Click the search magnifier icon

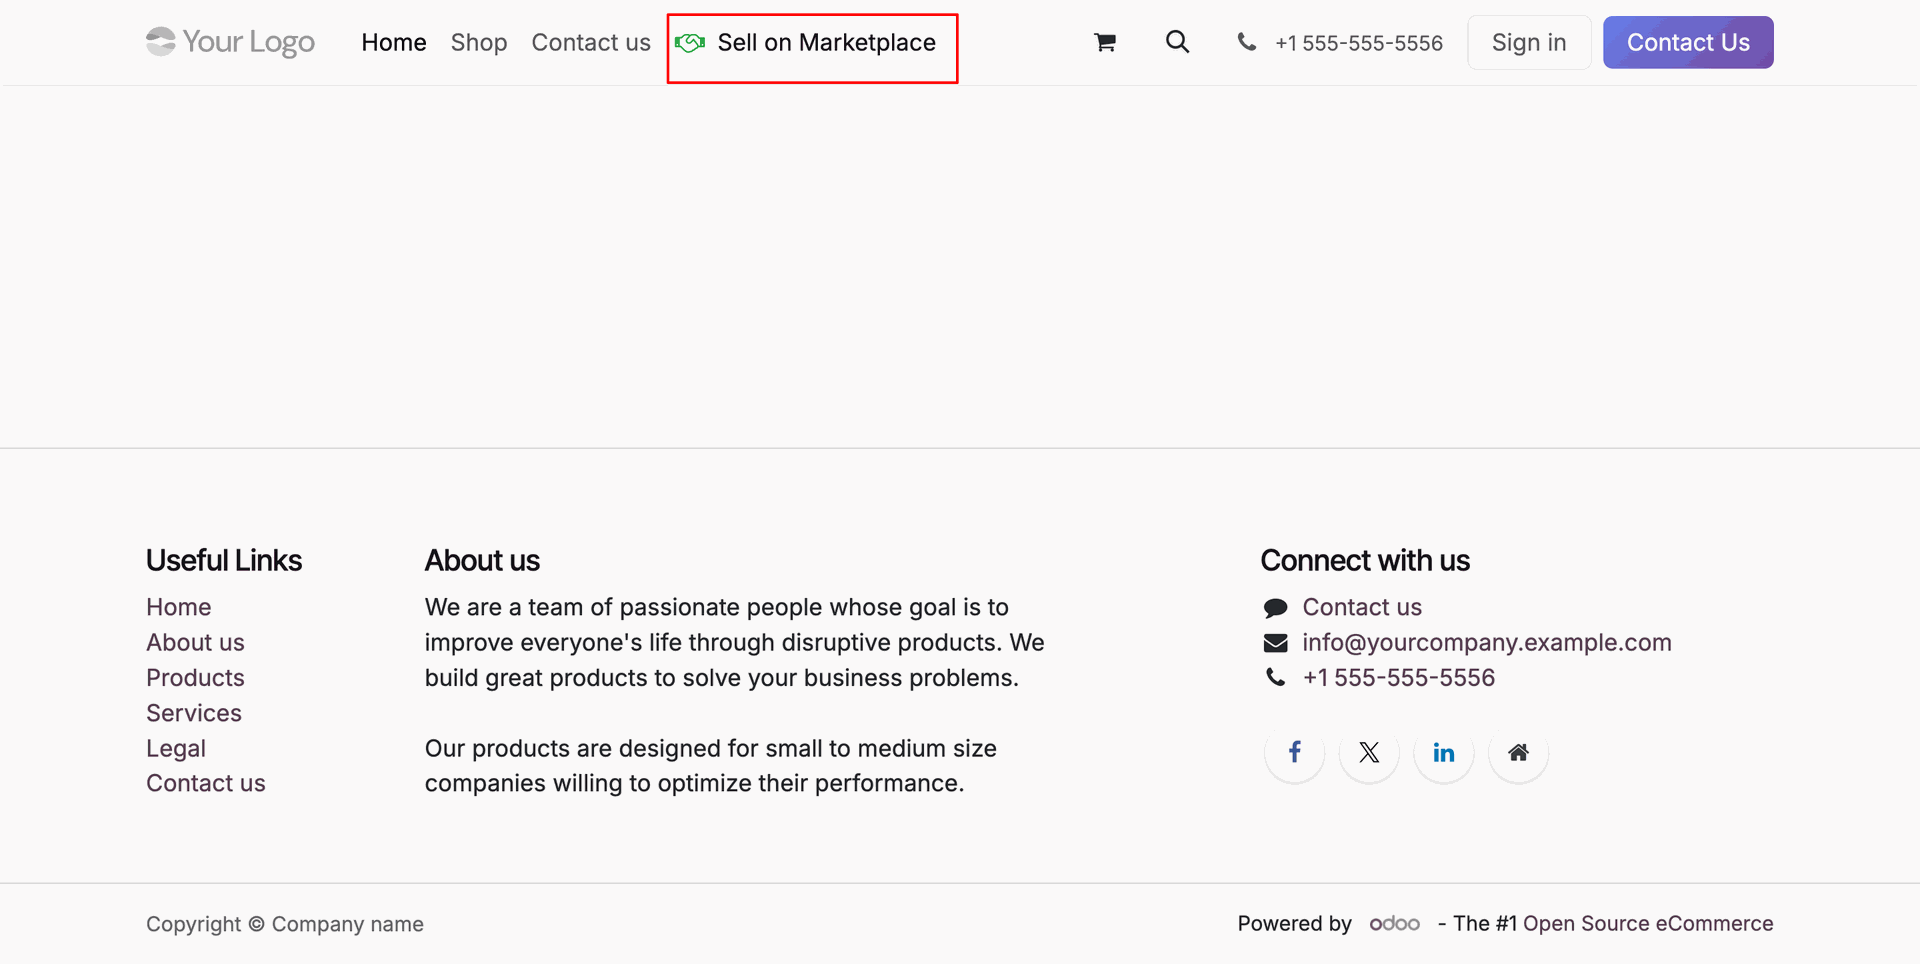pyautogui.click(x=1178, y=42)
